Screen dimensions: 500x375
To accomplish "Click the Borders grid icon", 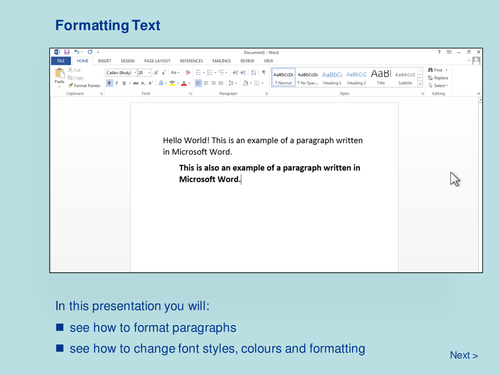I will [x=257, y=83].
